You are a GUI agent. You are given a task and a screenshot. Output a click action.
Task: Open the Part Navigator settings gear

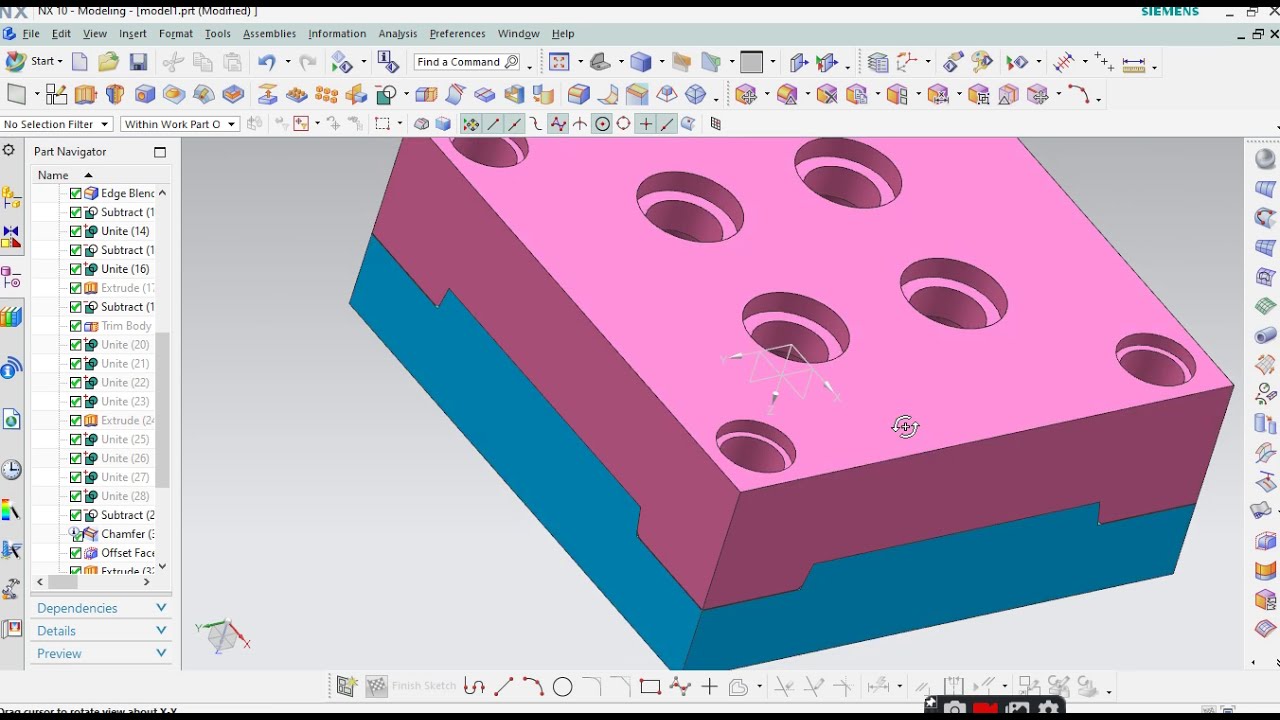(x=9, y=150)
